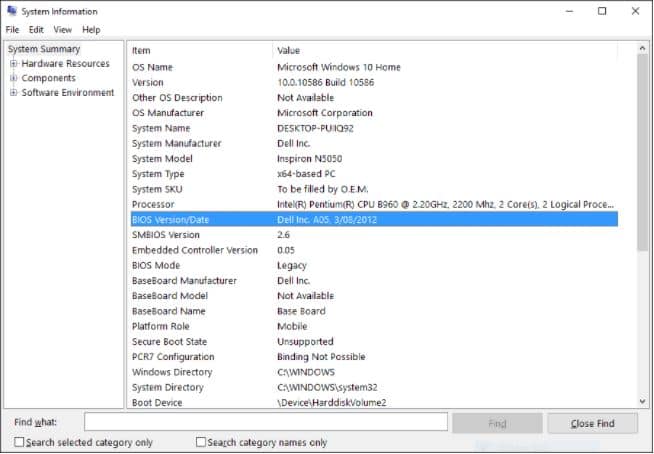Open the File menu
The image size is (654, 454).
click(12, 30)
